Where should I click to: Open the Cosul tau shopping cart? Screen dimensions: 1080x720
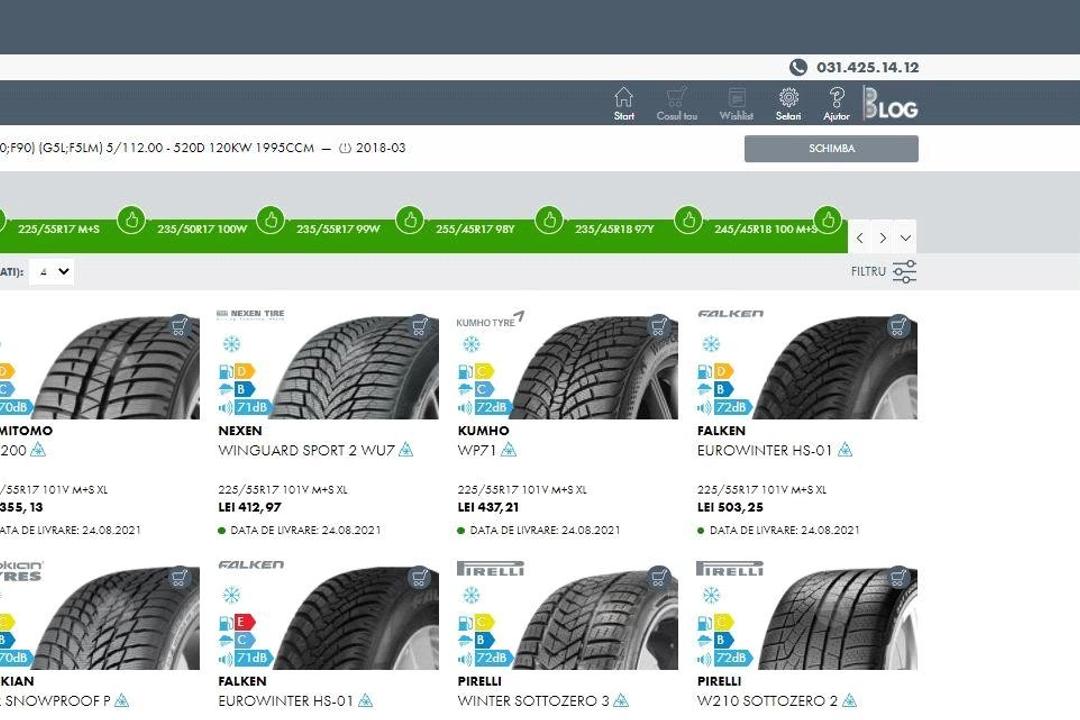pos(676,103)
